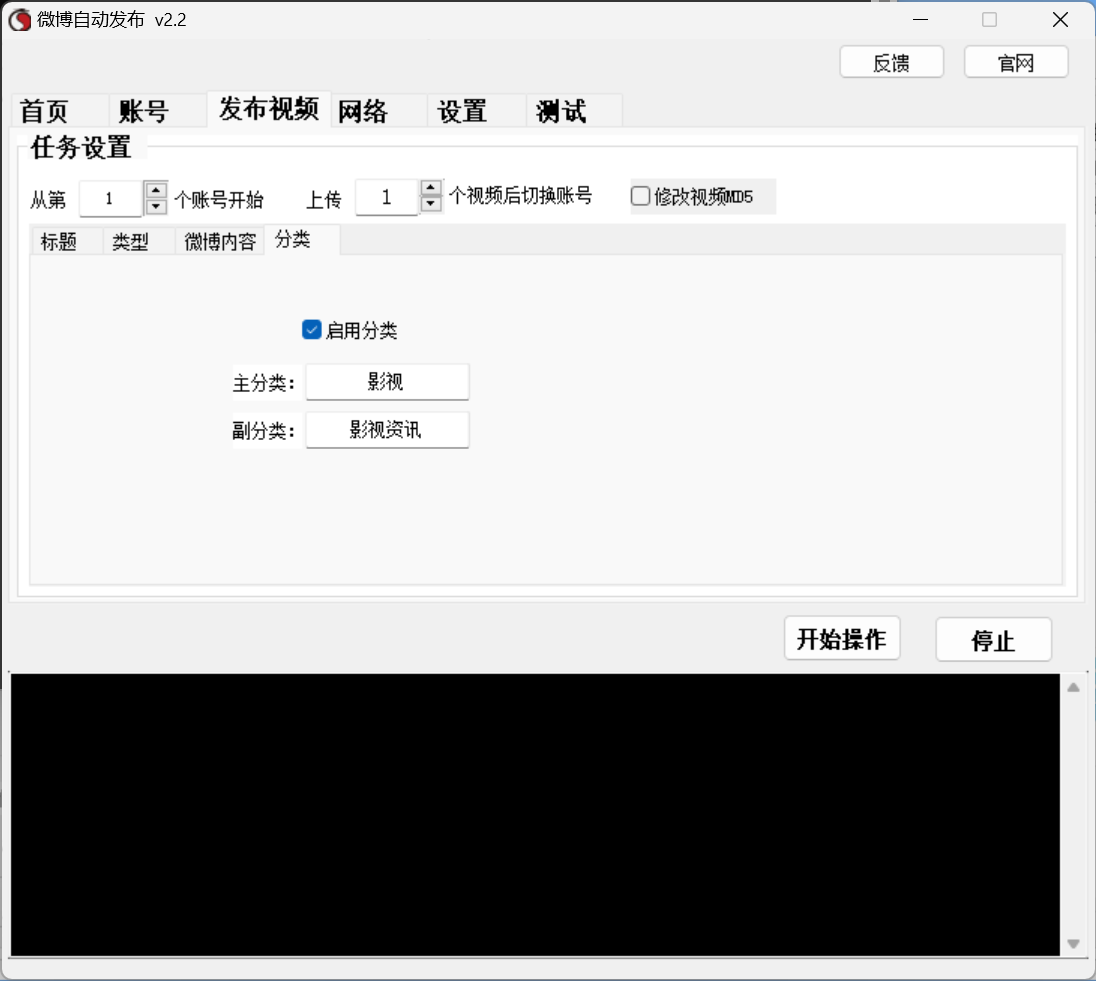Click the log scrollbar down arrow
Image resolution: width=1096 pixels, height=981 pixels.
1074,944
